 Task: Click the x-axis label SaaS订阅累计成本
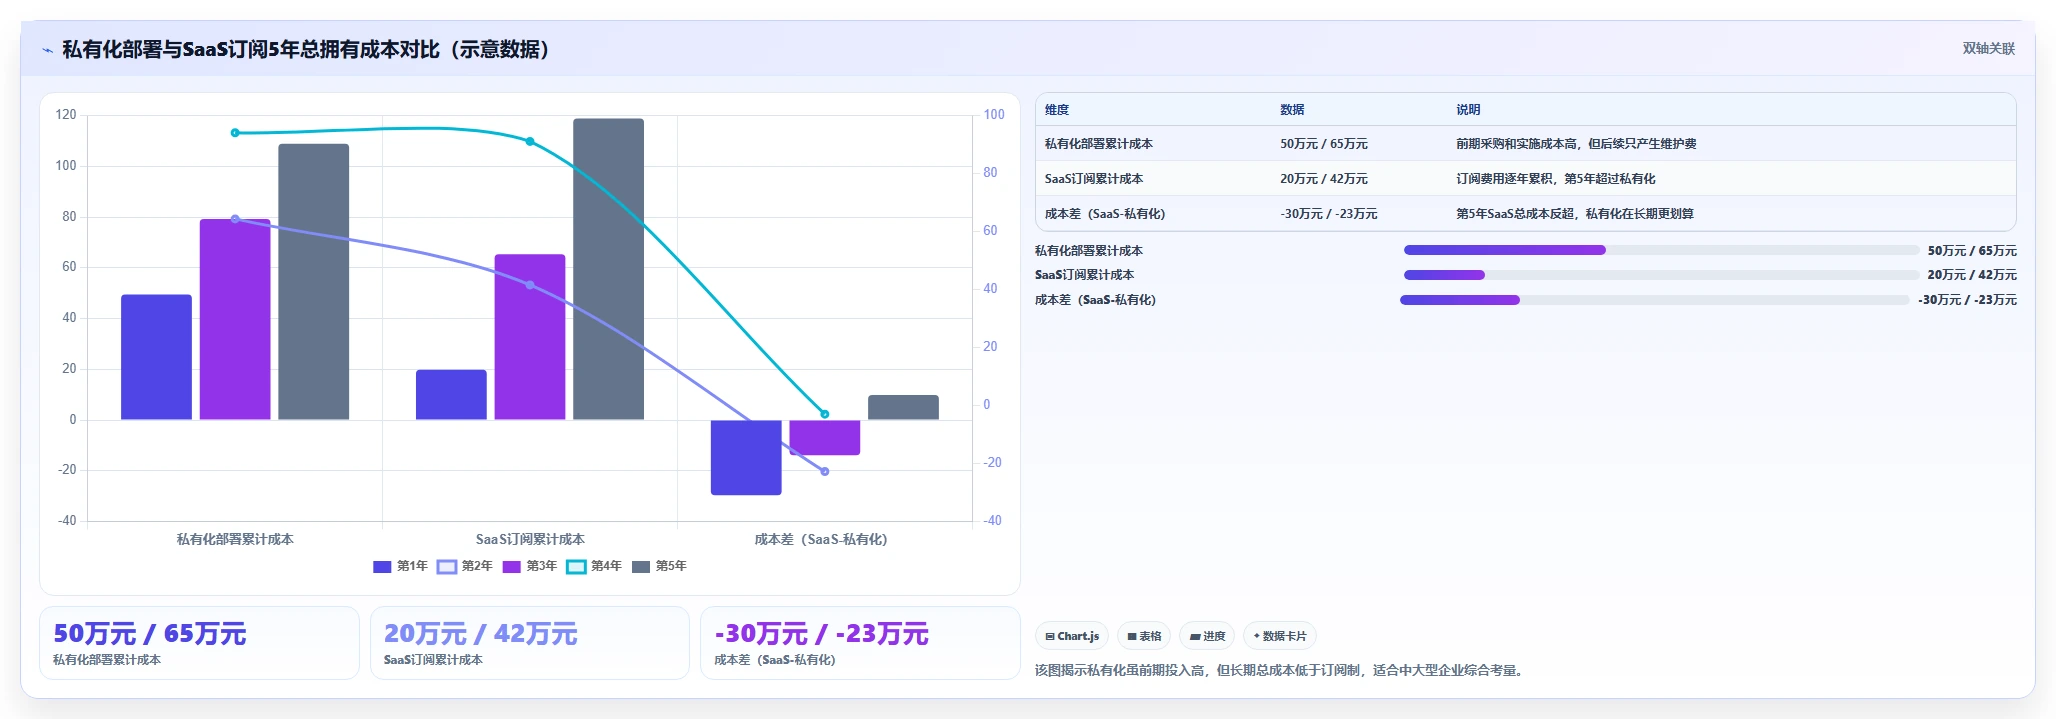click(530, 539)
